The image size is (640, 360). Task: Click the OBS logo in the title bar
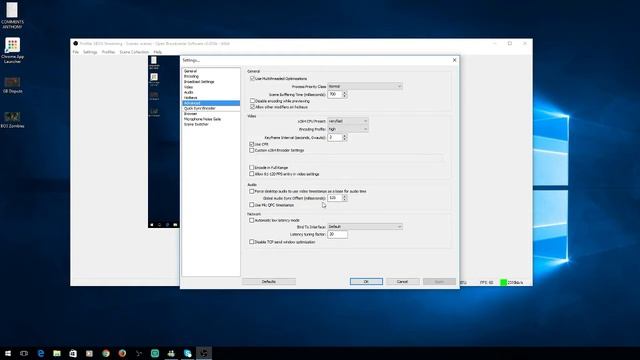point(76,43)
